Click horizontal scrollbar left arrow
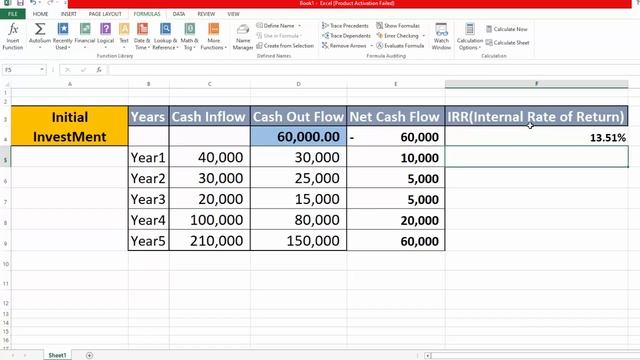Screen dimensions: 640x360 pos(427,356)
